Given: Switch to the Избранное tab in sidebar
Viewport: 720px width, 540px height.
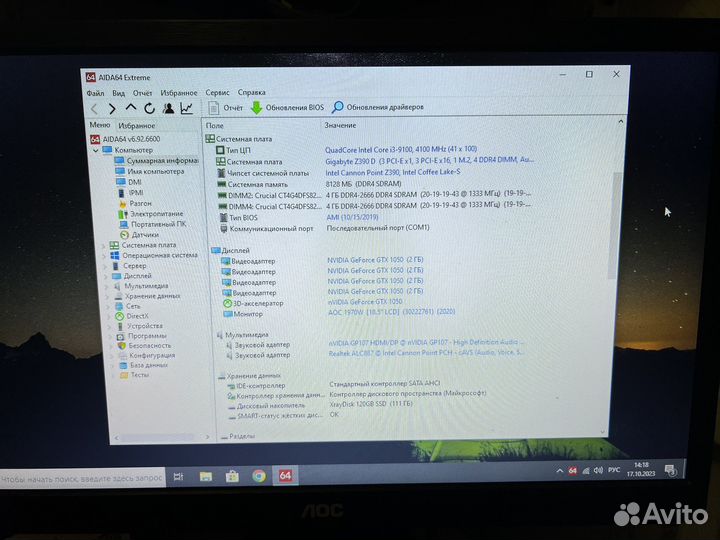Looking at the screenshot, I should (x=136, y=125).
